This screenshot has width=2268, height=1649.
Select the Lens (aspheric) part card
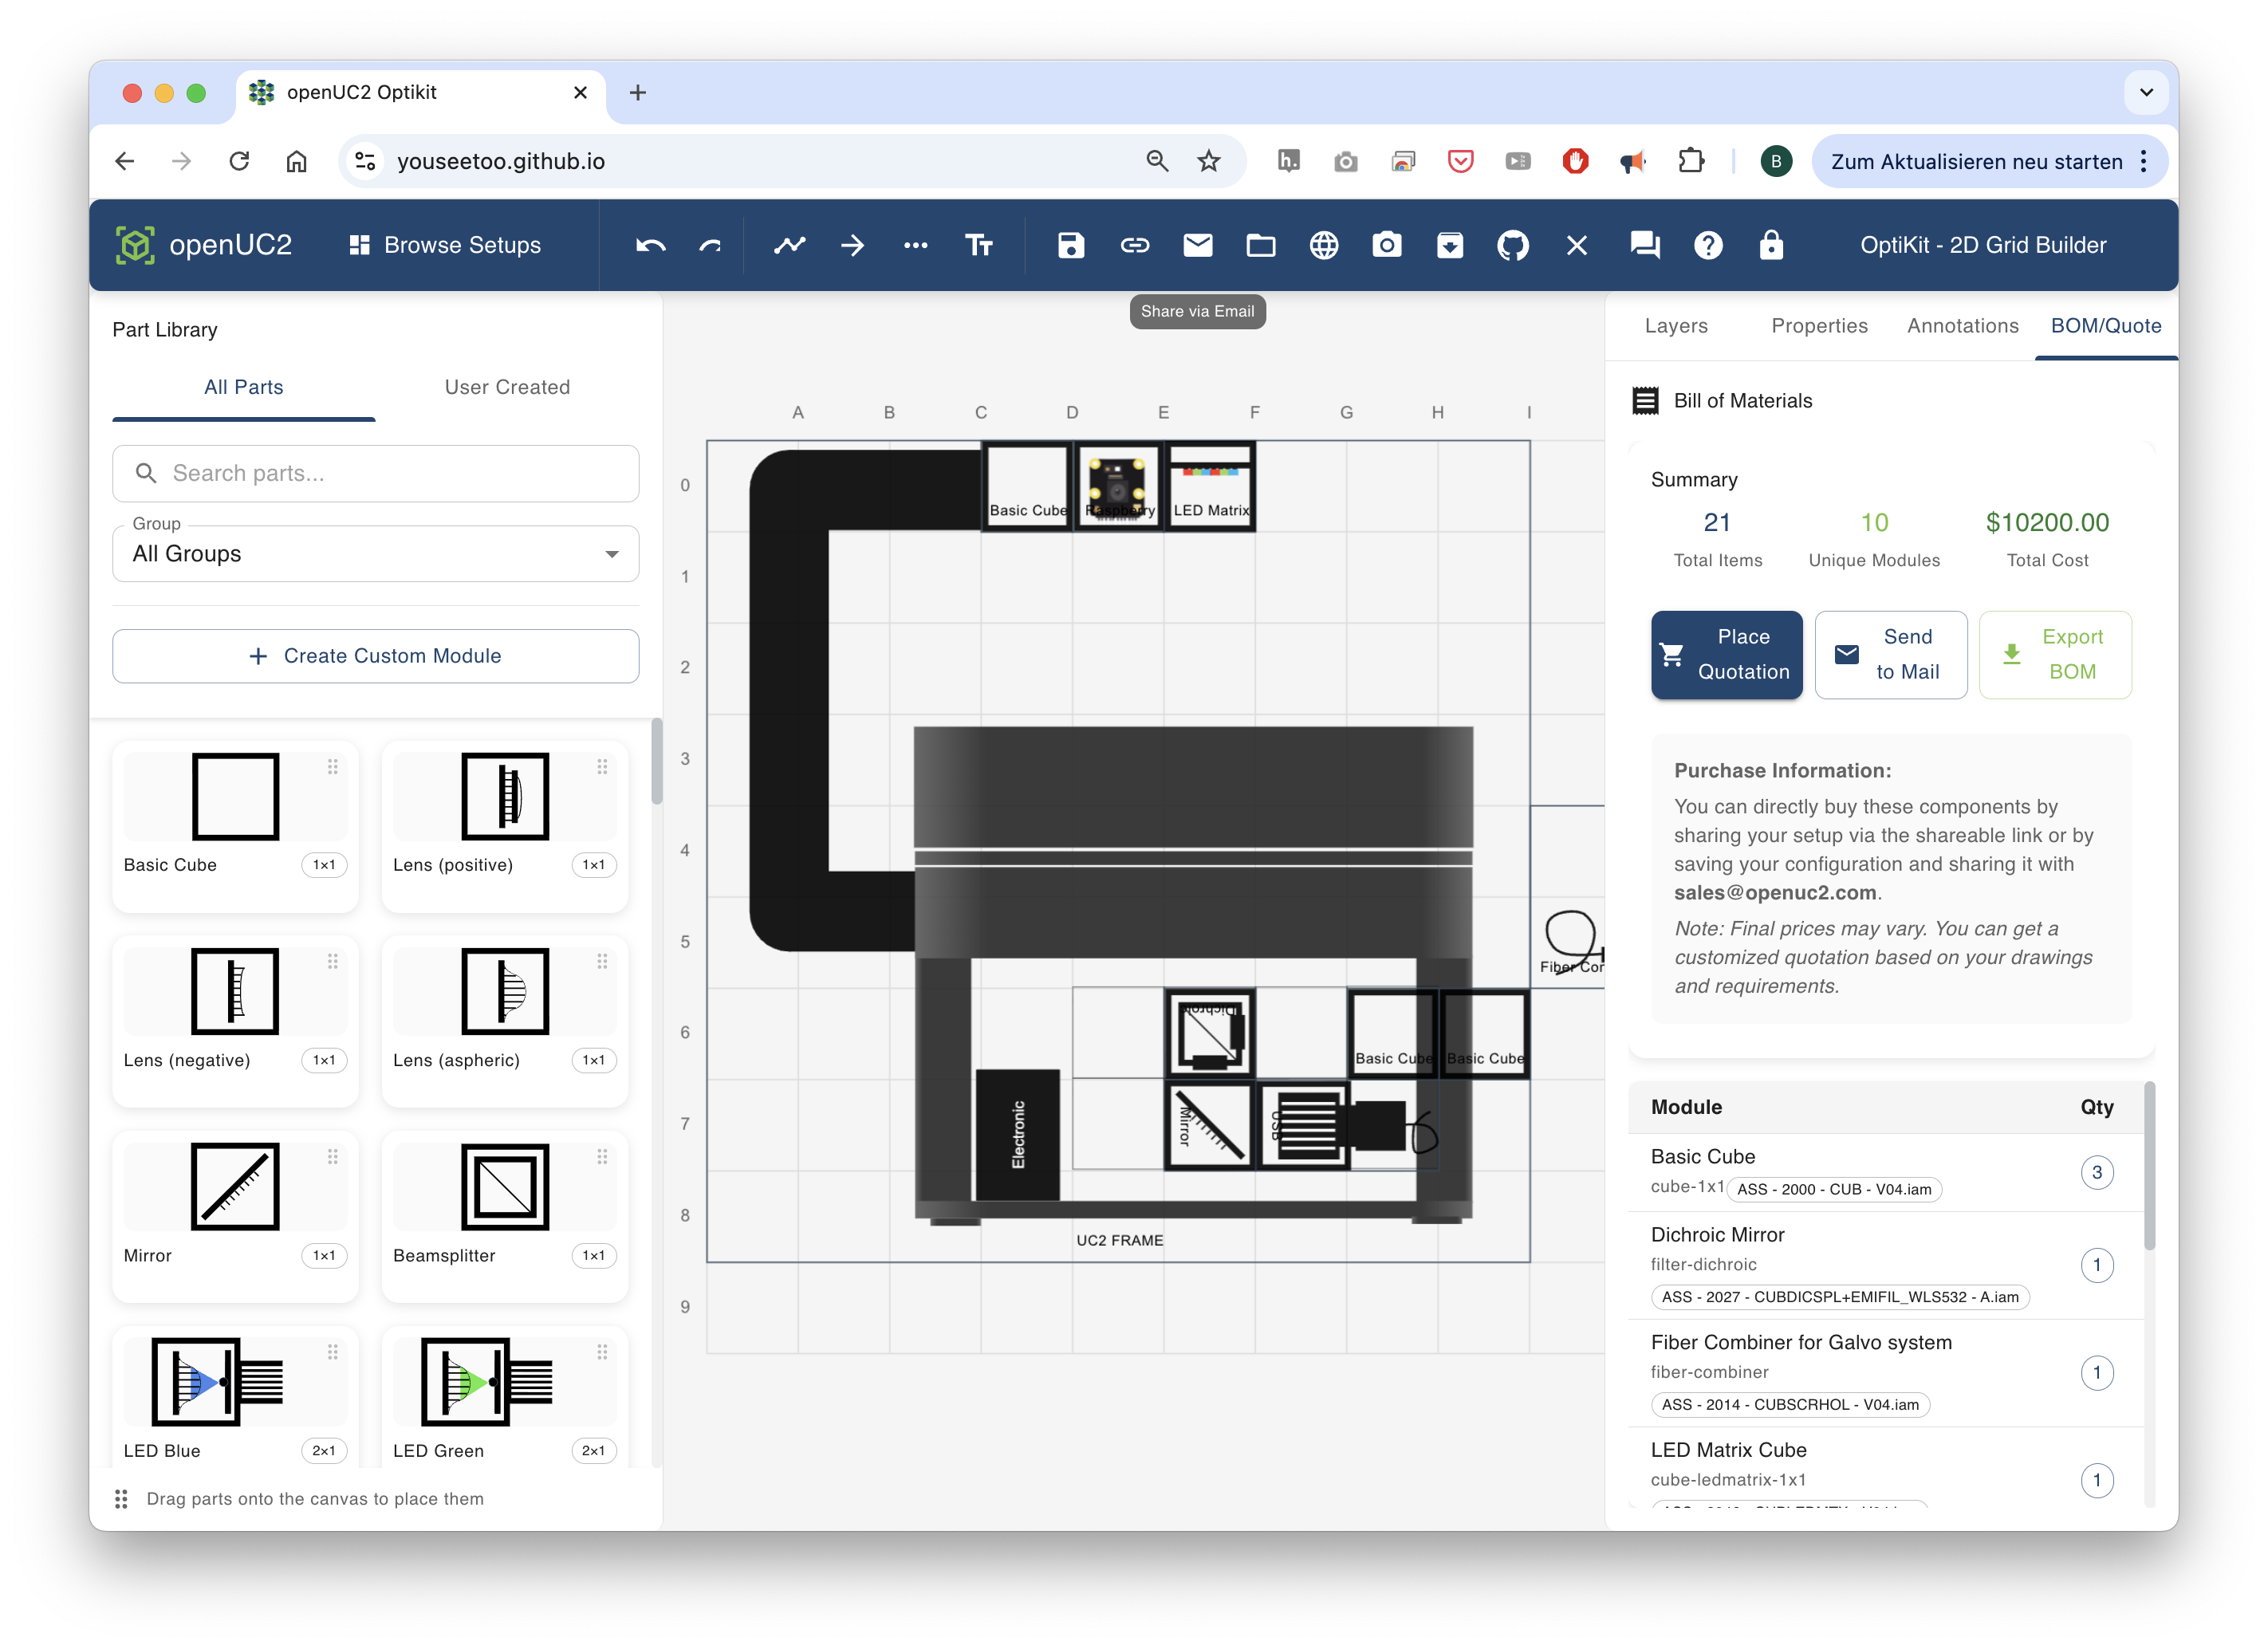pos(505,1021)
